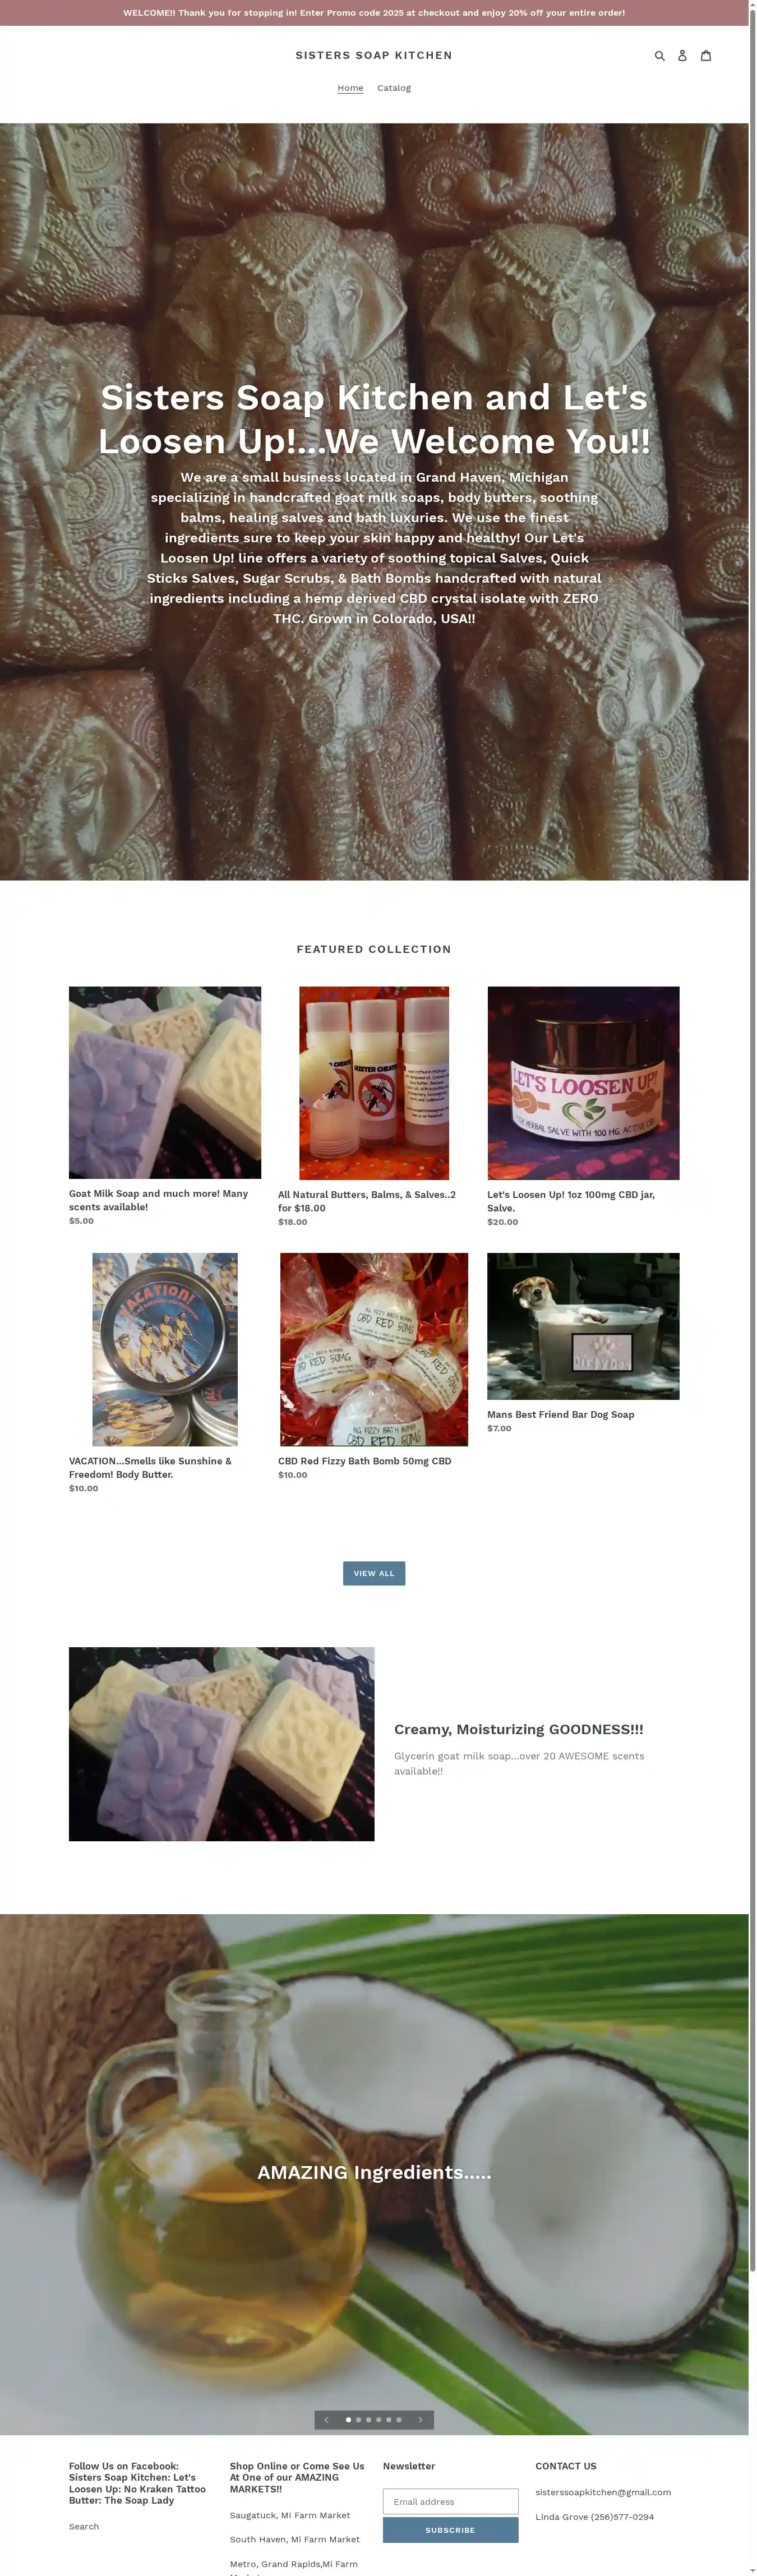Open the Catalog navigation item
Image resolution: width=757 pixels, height=2576 pixels.
pos(394,88)
